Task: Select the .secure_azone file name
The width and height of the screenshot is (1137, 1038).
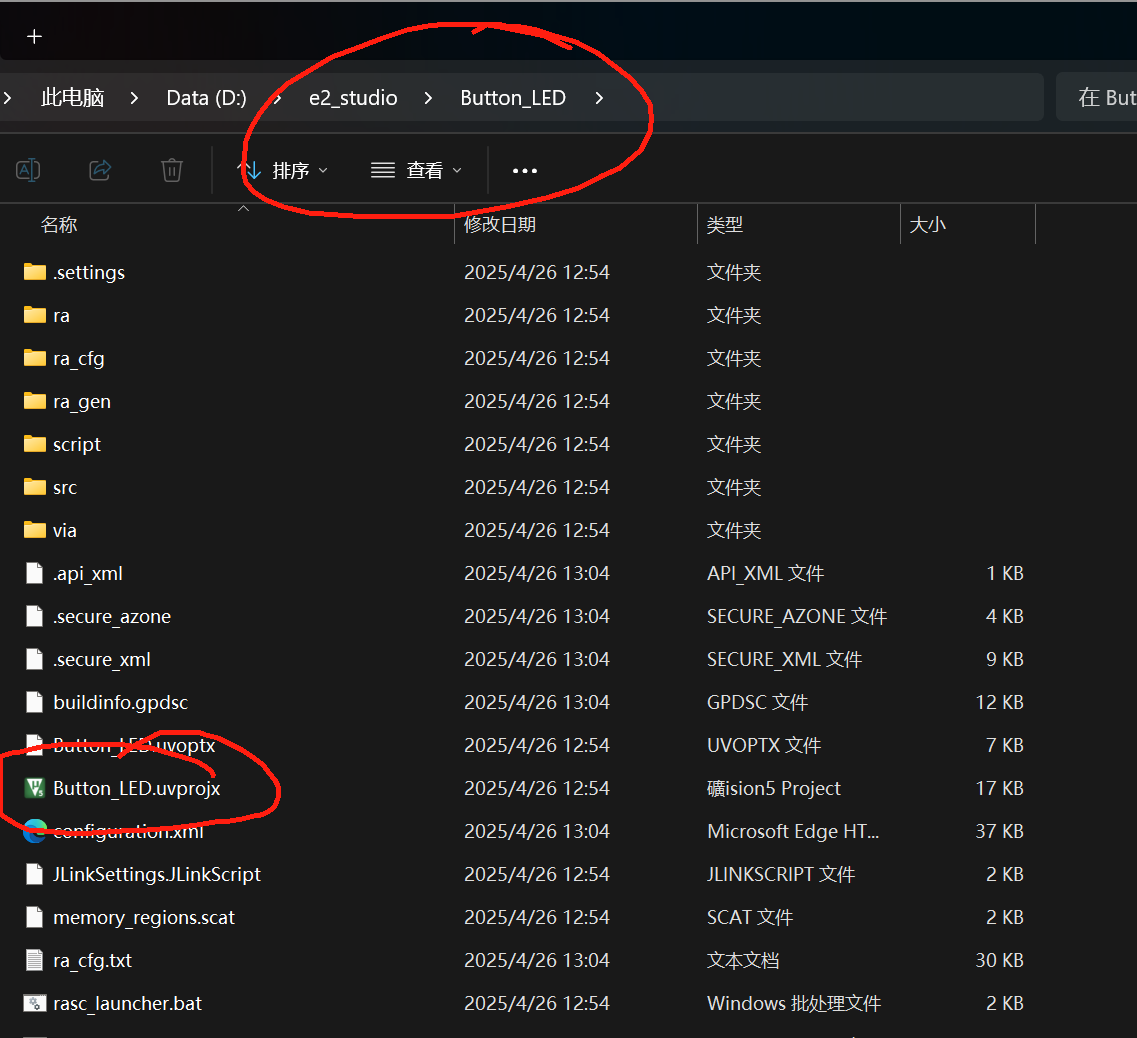Action: point(112,617)
